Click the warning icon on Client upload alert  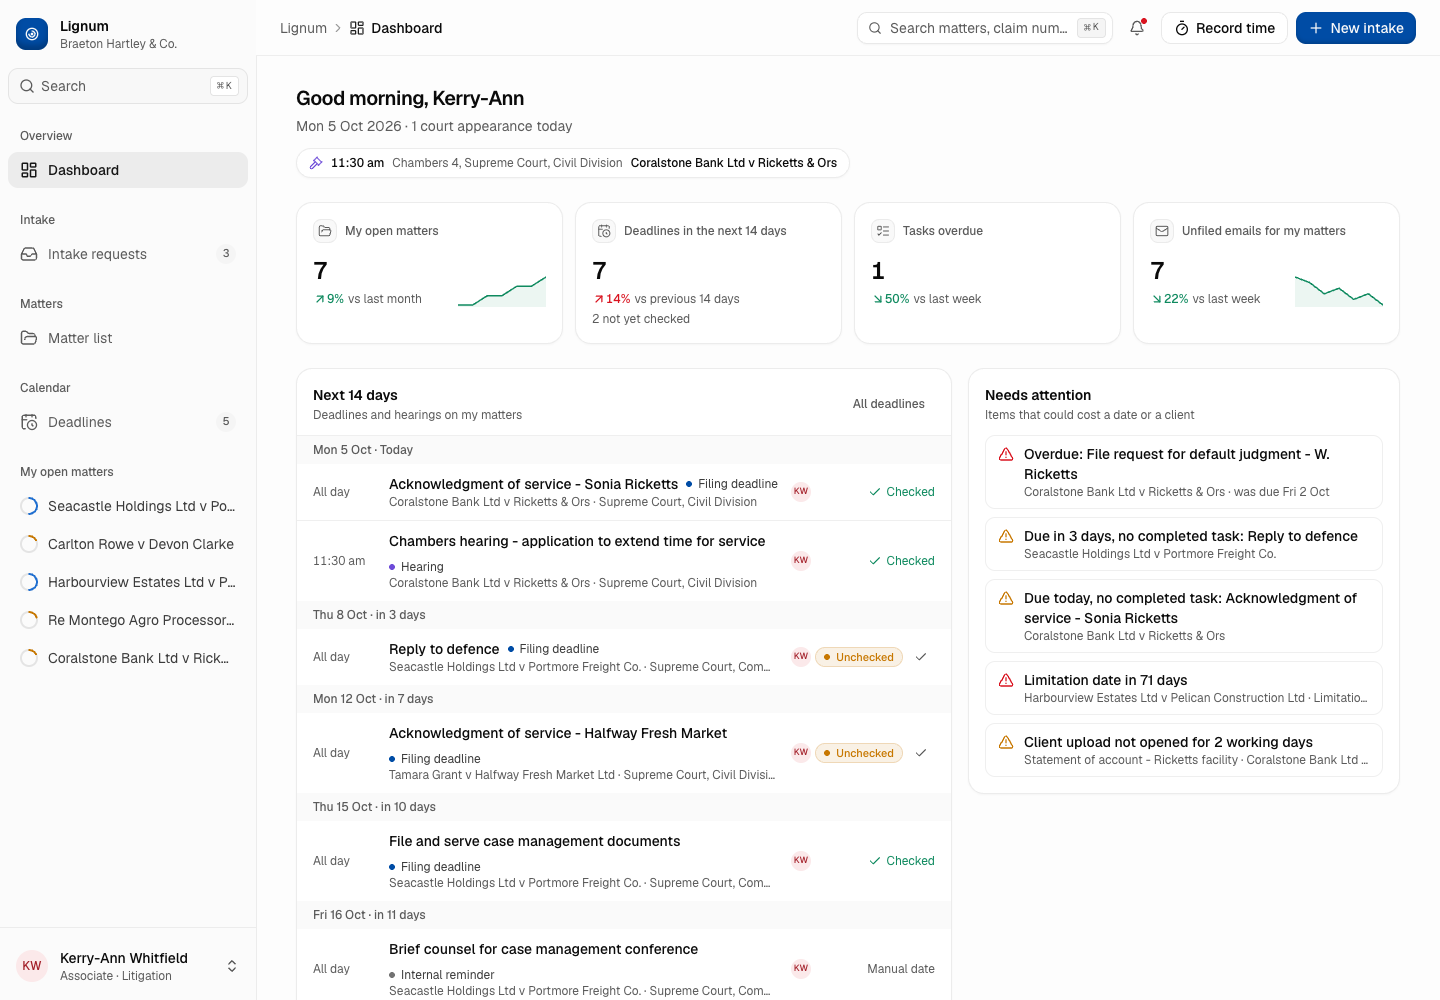click(1006, 742)
